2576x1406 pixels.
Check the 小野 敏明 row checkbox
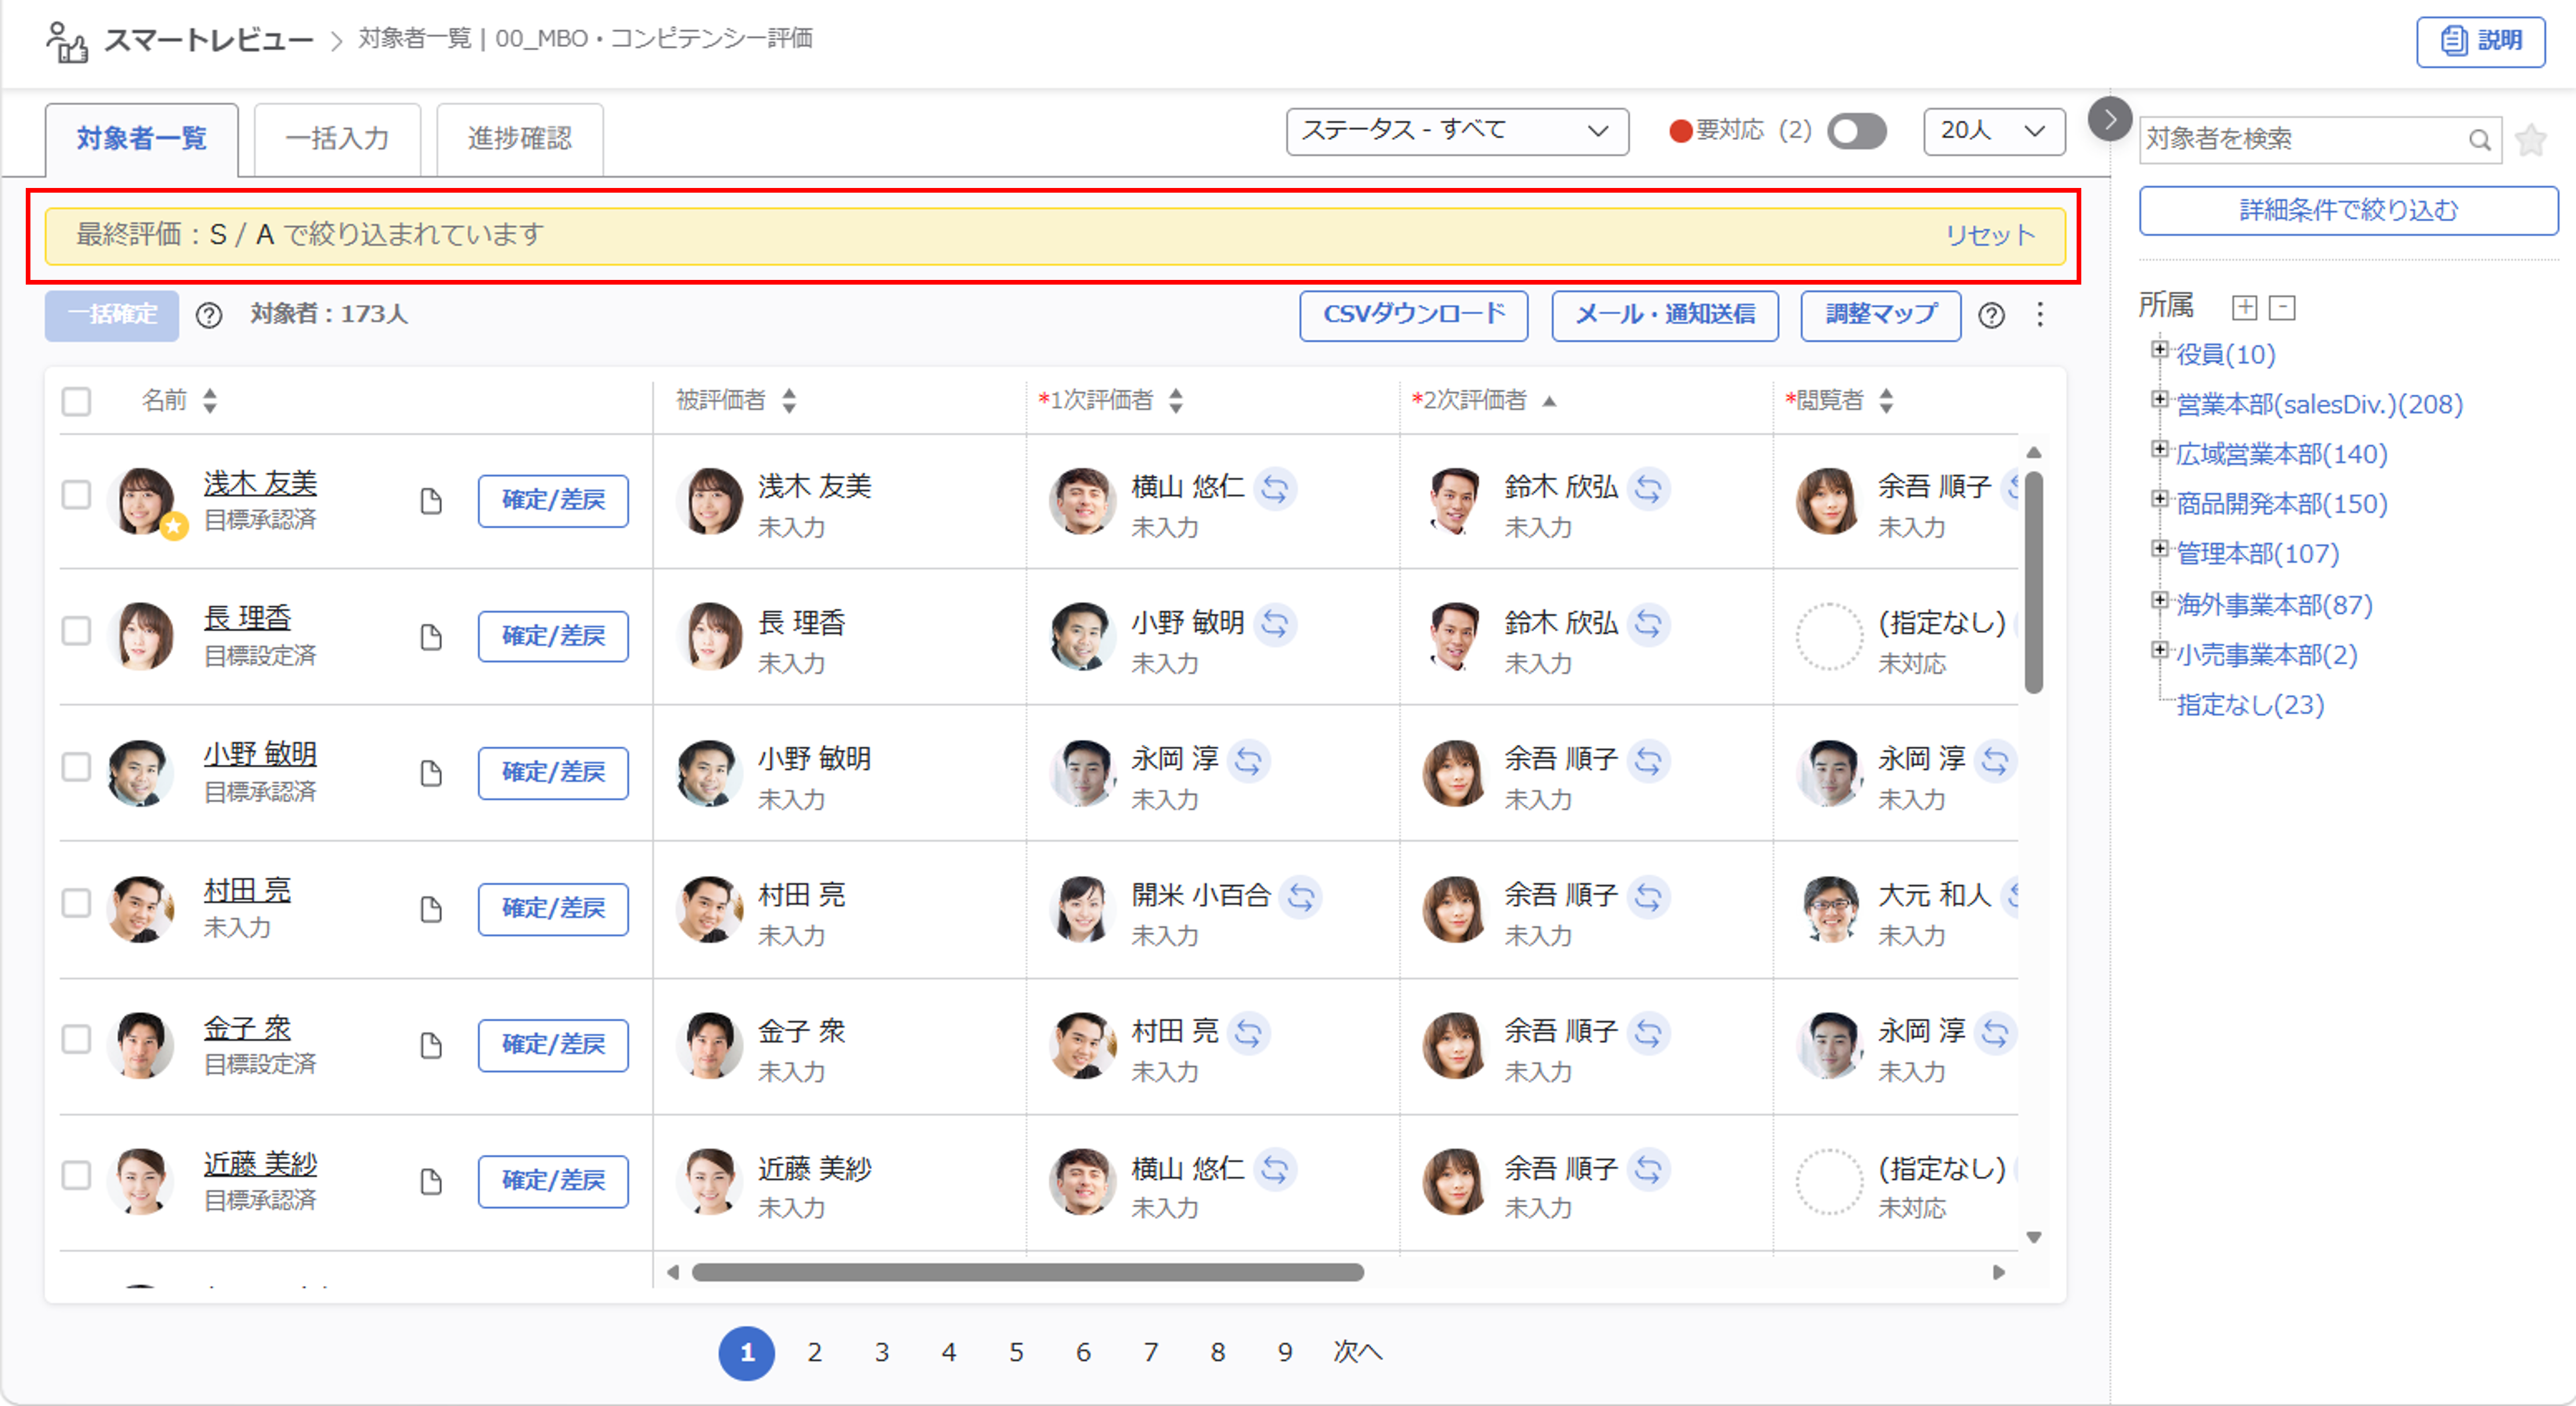pyautogui.click(x=76, y=767)
